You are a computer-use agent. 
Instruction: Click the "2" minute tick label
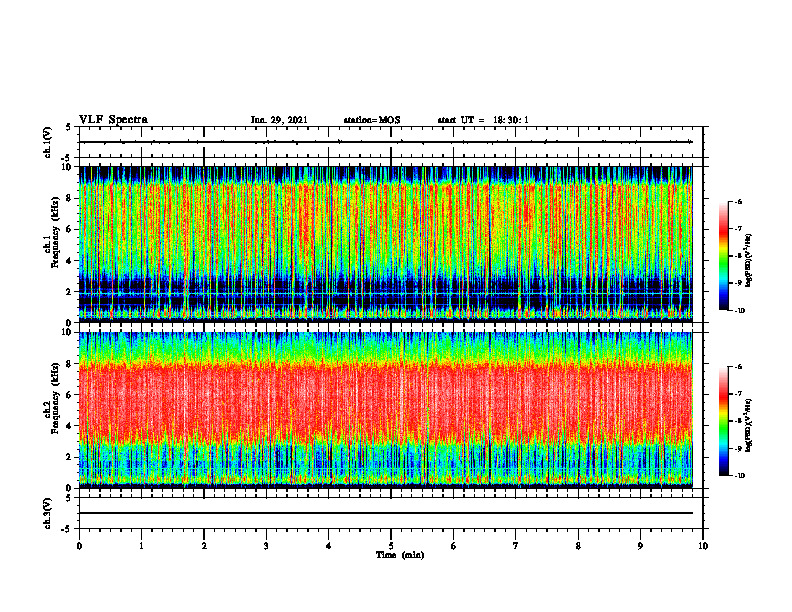(204, 546)
